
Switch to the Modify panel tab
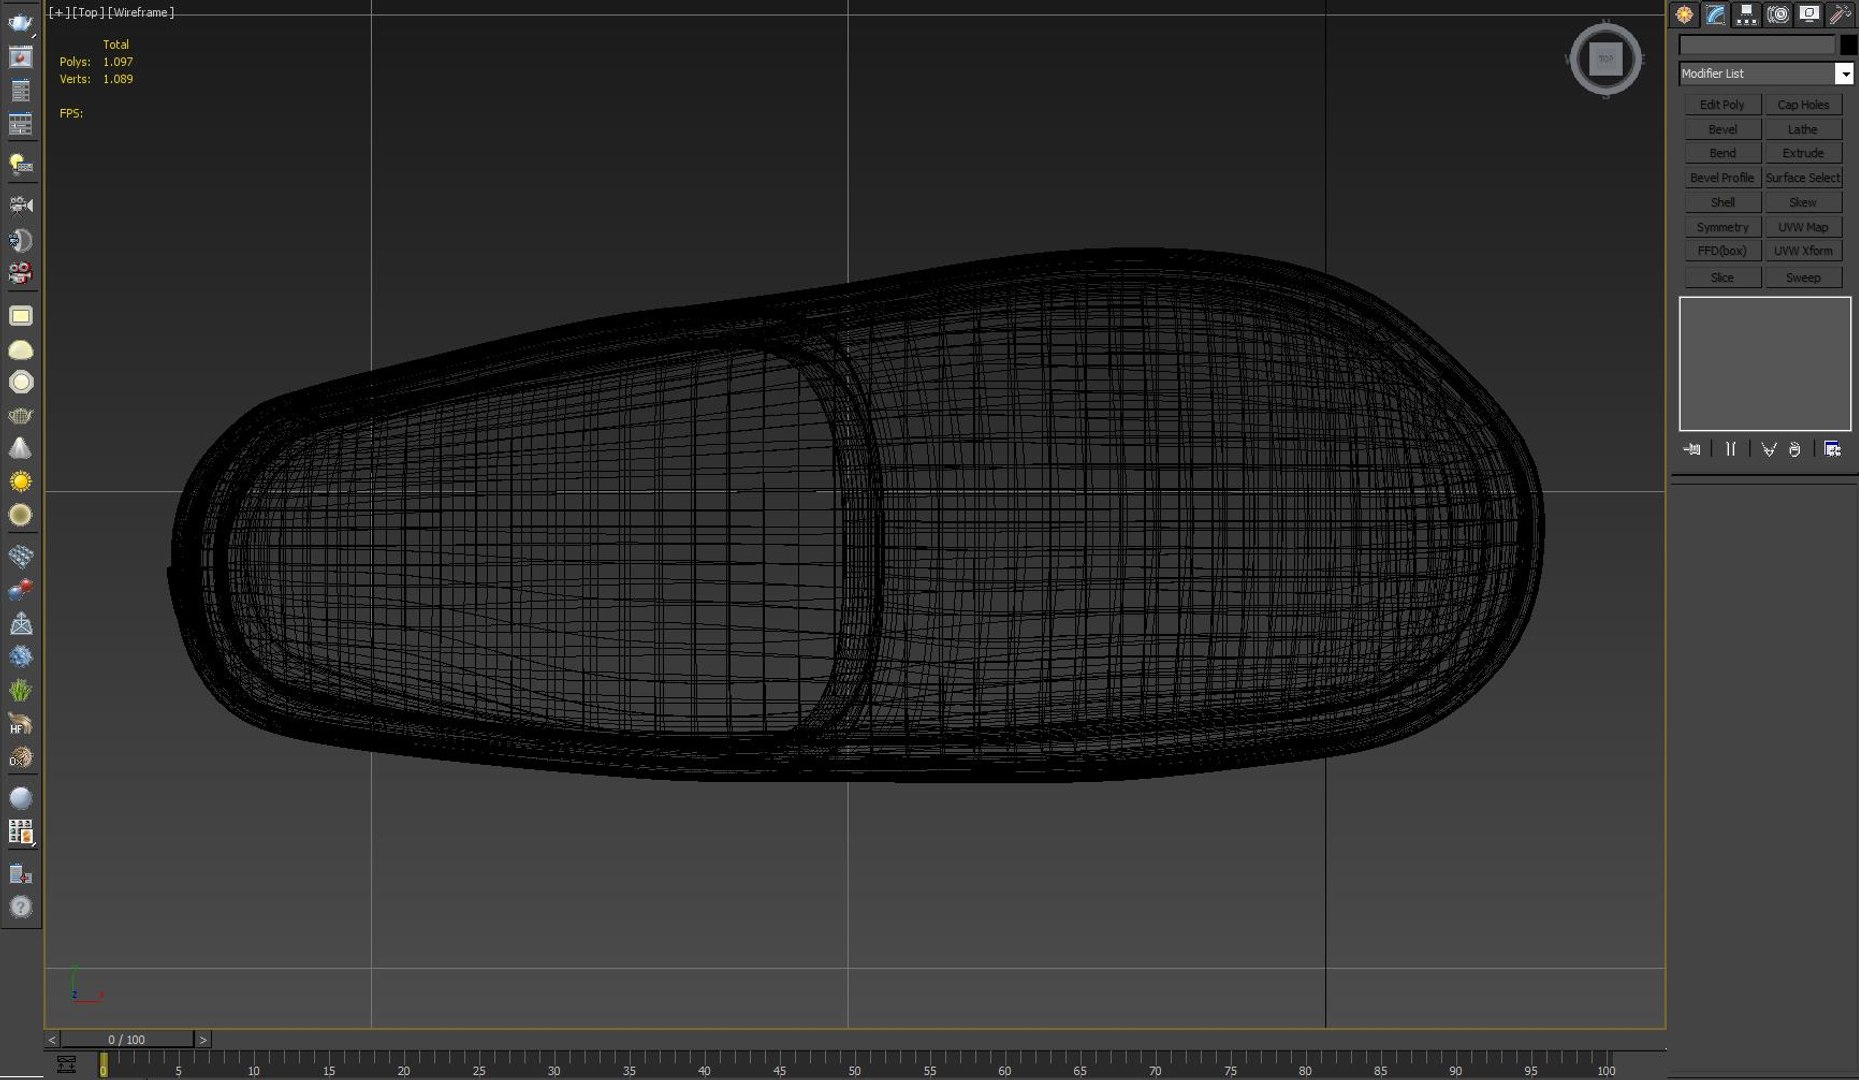pyautogui.click(x=1716, y=14)
